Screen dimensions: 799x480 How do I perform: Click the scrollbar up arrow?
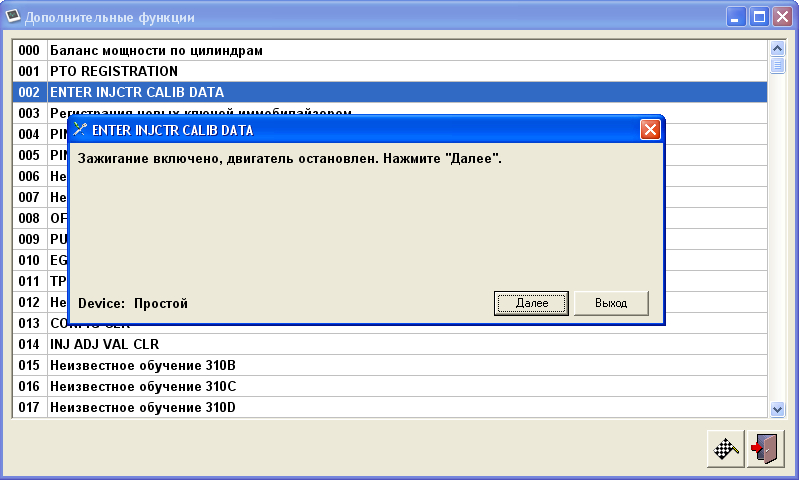pyautogui.click(x=777, y=48)
